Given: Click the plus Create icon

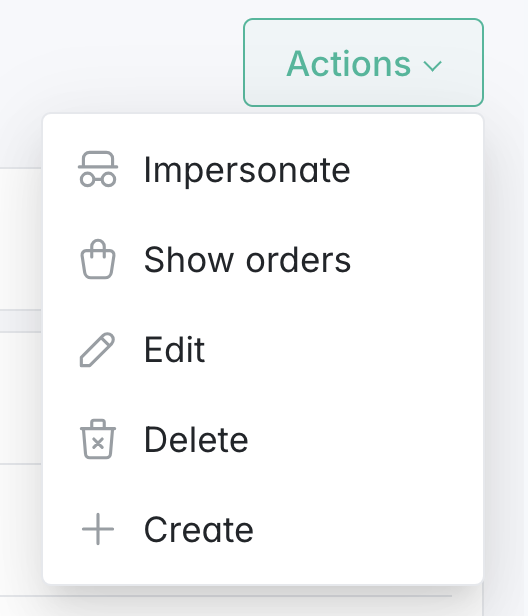Looking at the screenshot, I should pos(98,529).
